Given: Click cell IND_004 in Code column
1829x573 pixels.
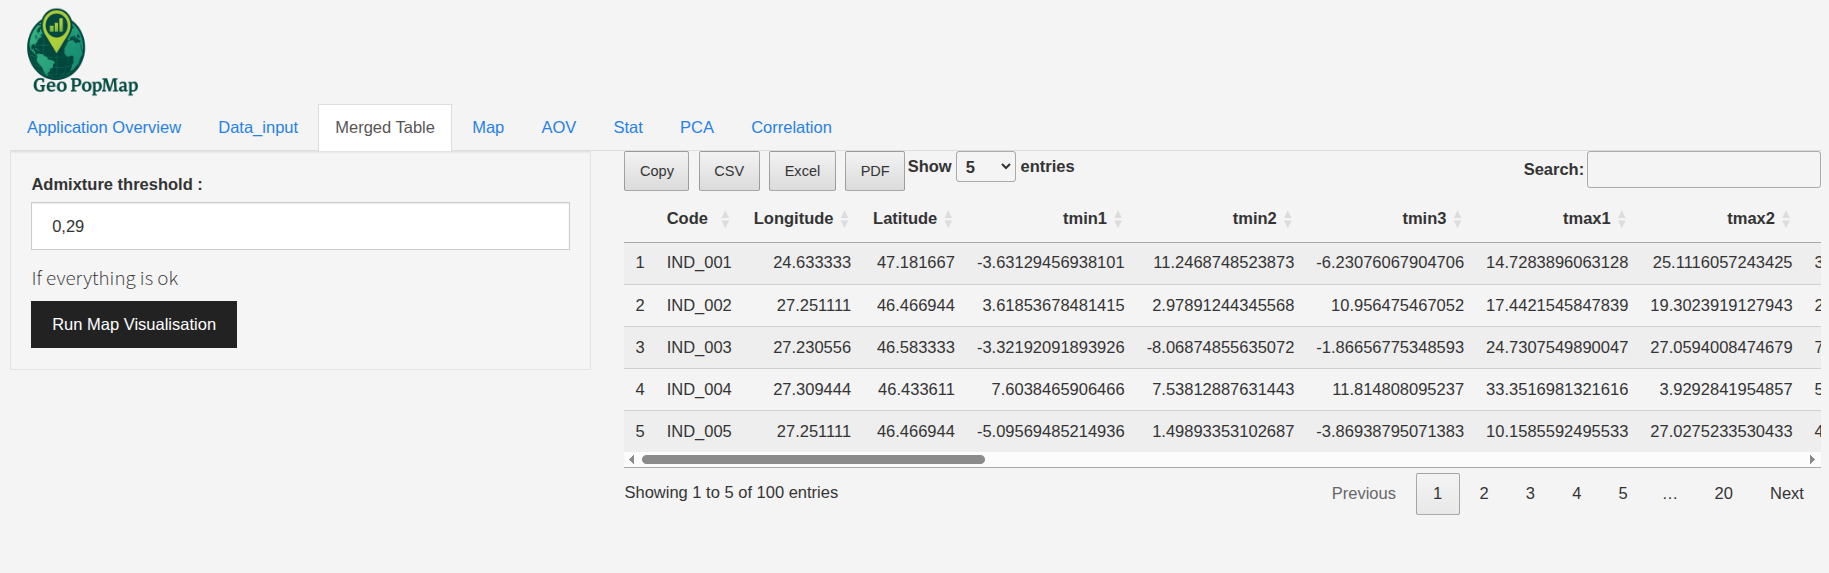Looking at the screenshot, I should [x=699, y=389].
